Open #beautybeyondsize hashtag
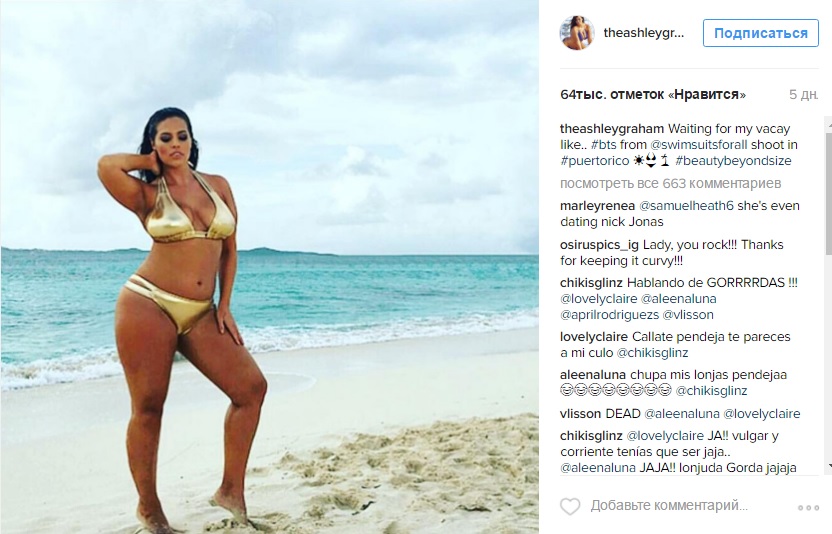This screenshot has height=534, width=832. pos(733,161)
